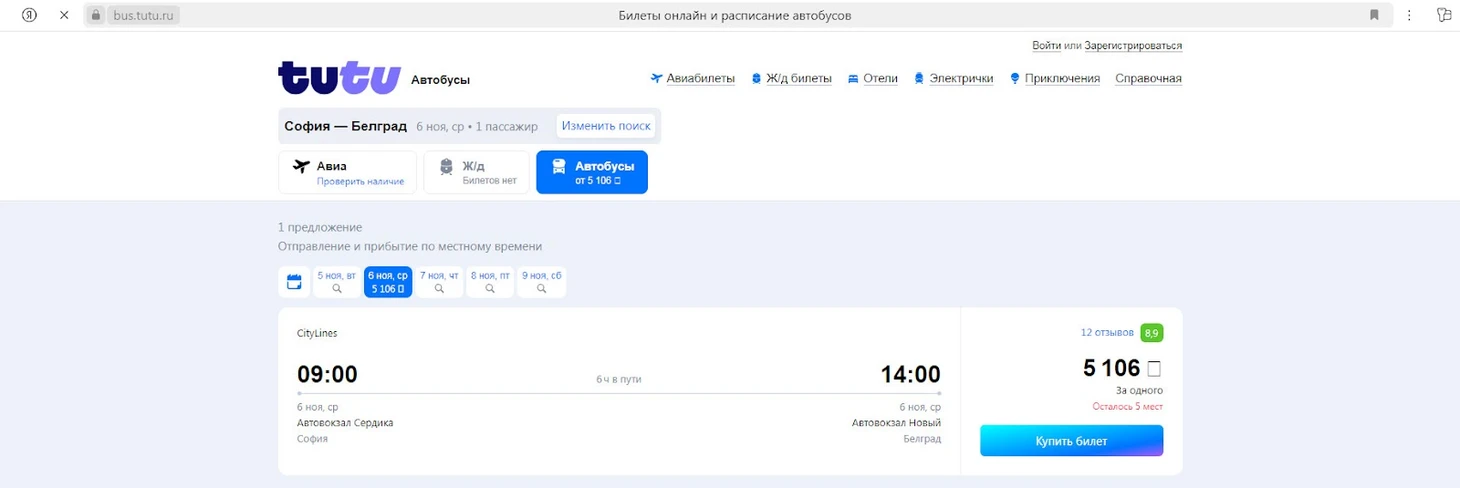Select date 9 ноя, сб
This screenshot has height=488, width=1460.
pos(541,282)
